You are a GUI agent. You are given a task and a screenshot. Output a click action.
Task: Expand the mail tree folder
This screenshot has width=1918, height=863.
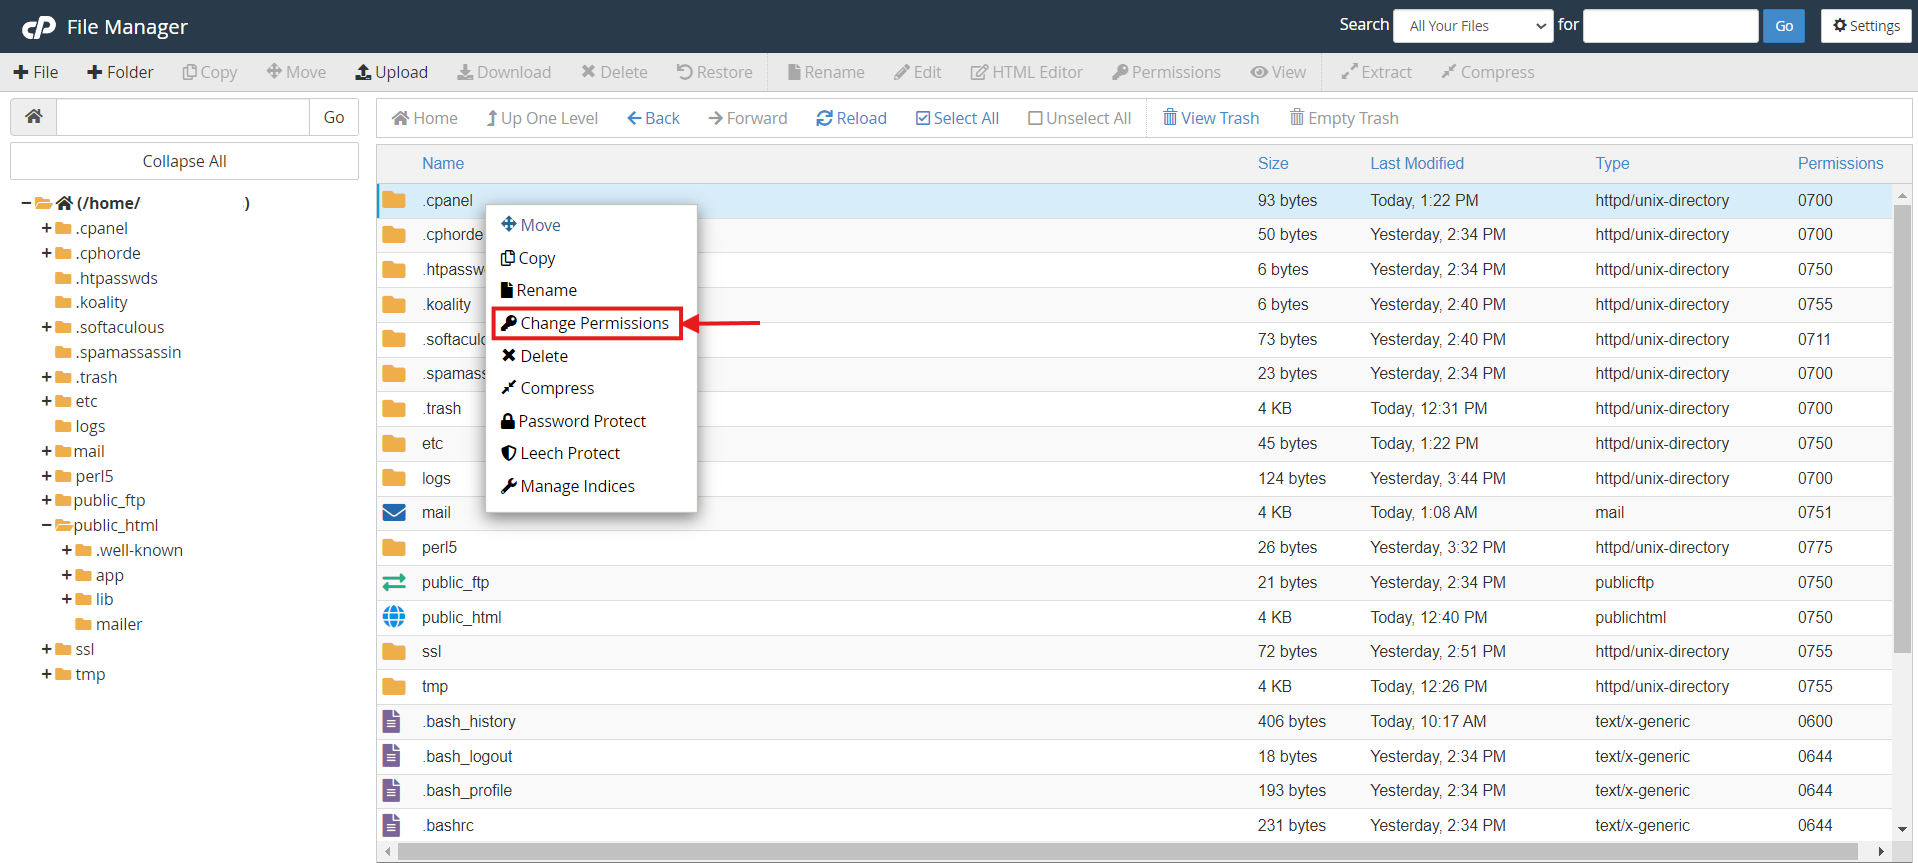click(x=46, y=451)
